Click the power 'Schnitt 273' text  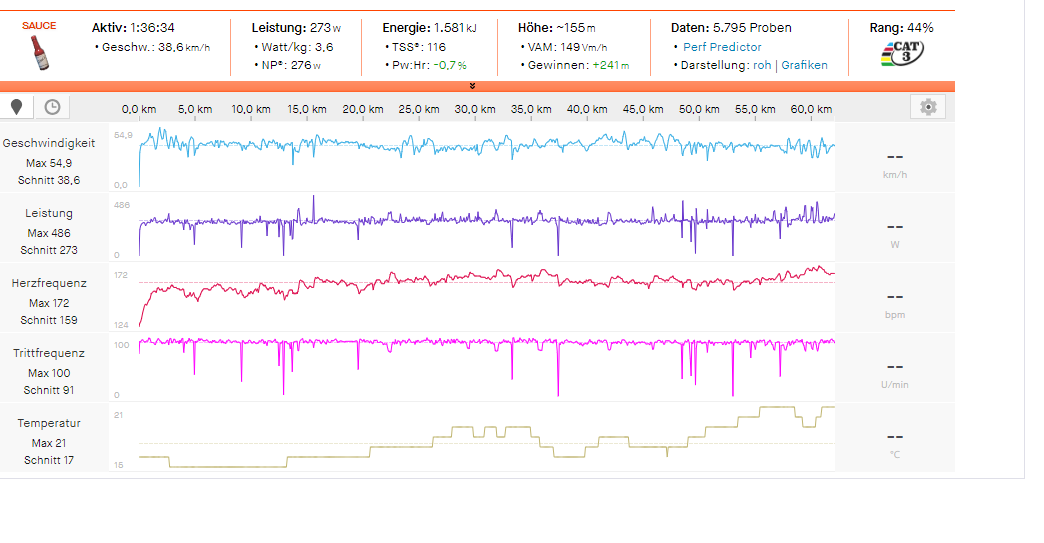click(x=49, y=250)
